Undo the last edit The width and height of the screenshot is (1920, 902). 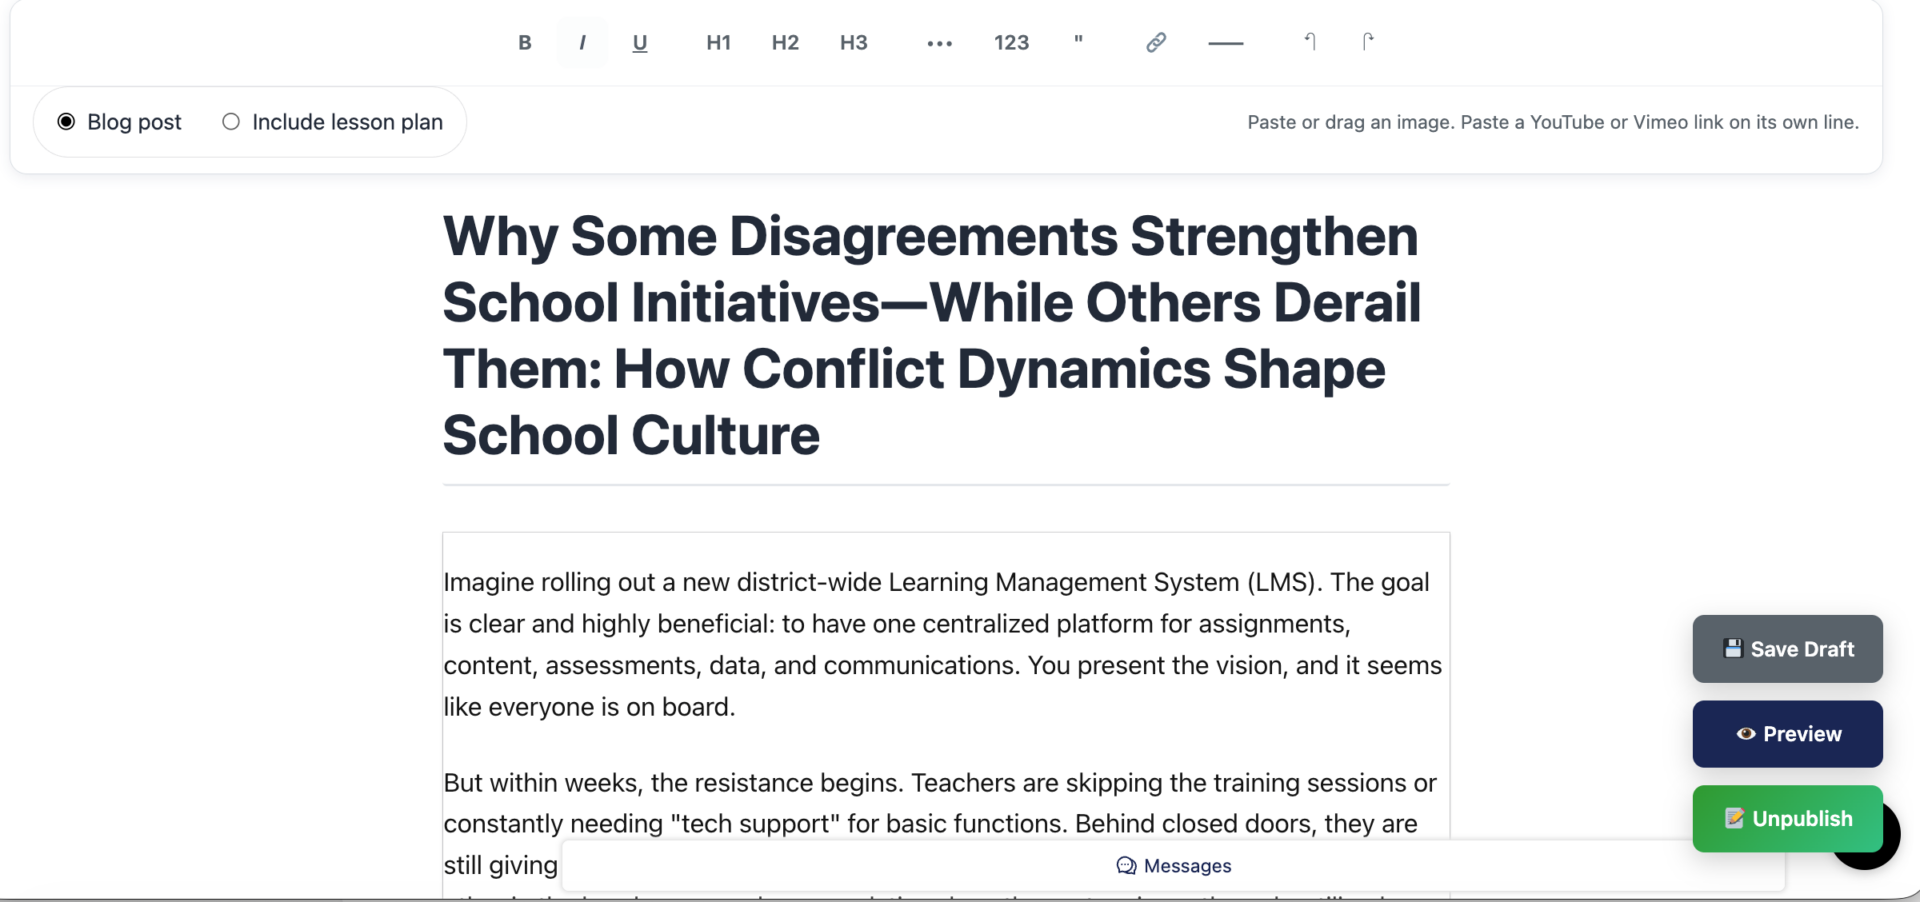coord(1310,42)
